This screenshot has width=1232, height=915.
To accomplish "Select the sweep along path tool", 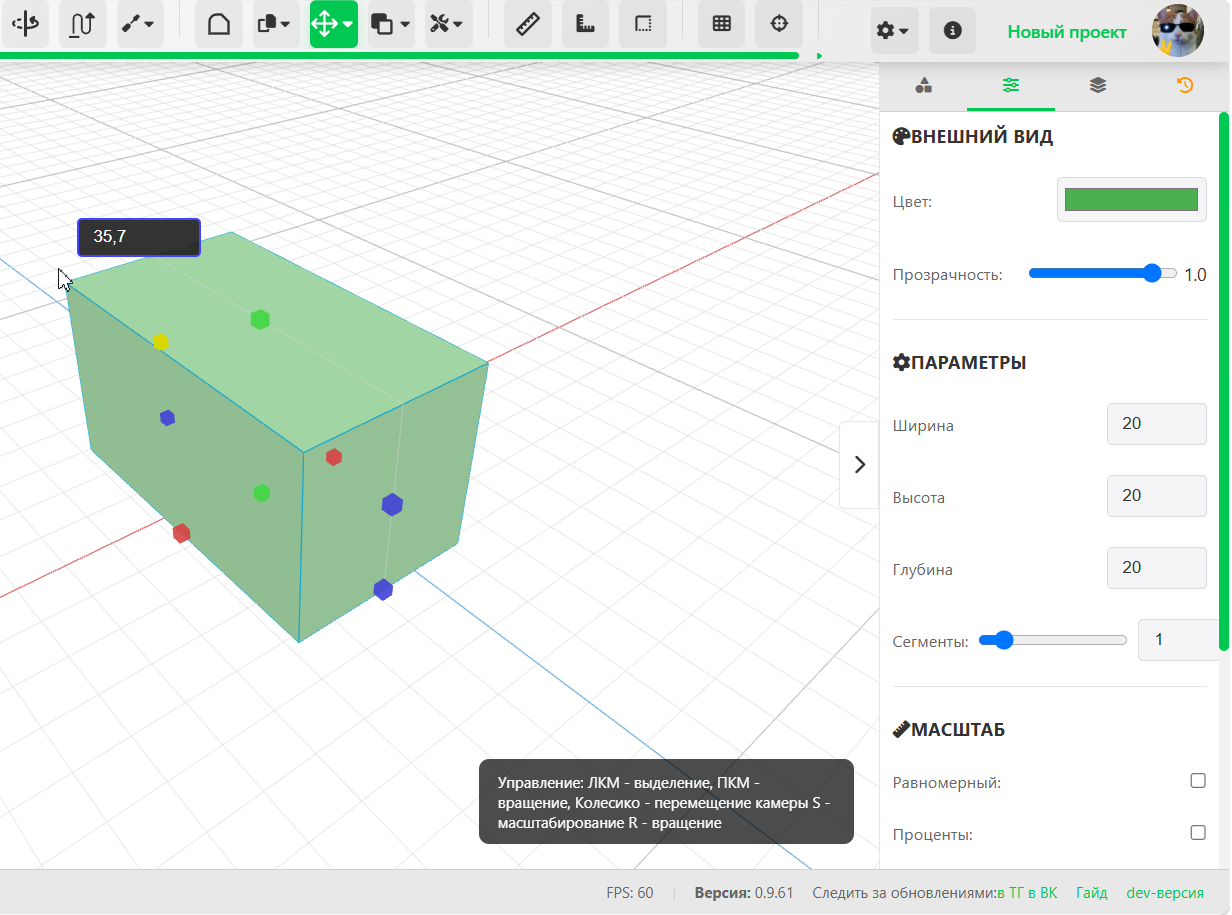I will click(82, 24).
